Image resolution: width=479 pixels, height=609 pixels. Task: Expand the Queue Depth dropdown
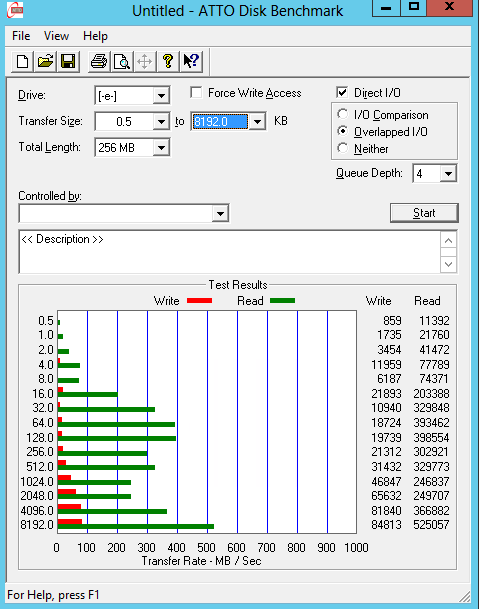click(448, 173)
